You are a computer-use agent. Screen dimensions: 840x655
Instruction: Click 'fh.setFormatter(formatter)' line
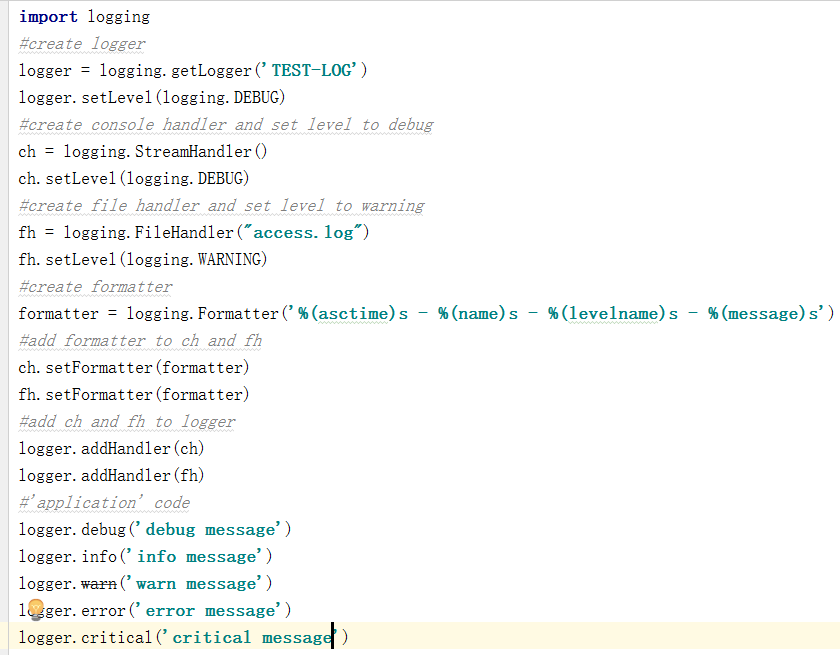point(134,395)
